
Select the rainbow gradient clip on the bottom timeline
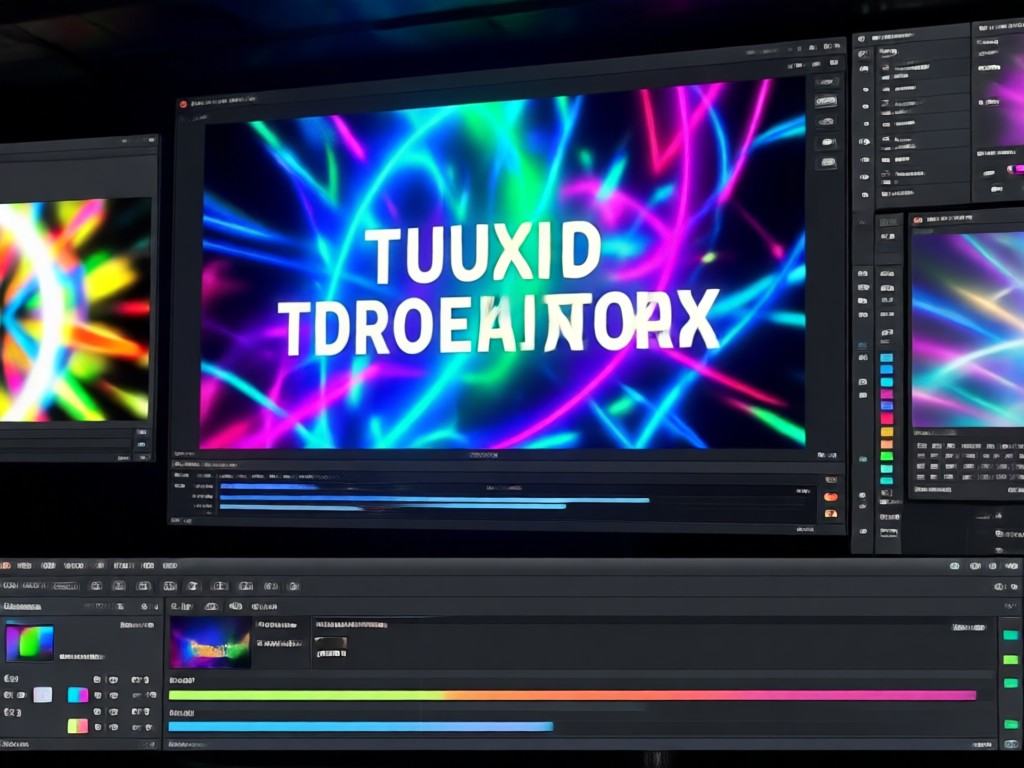(572, 696)
